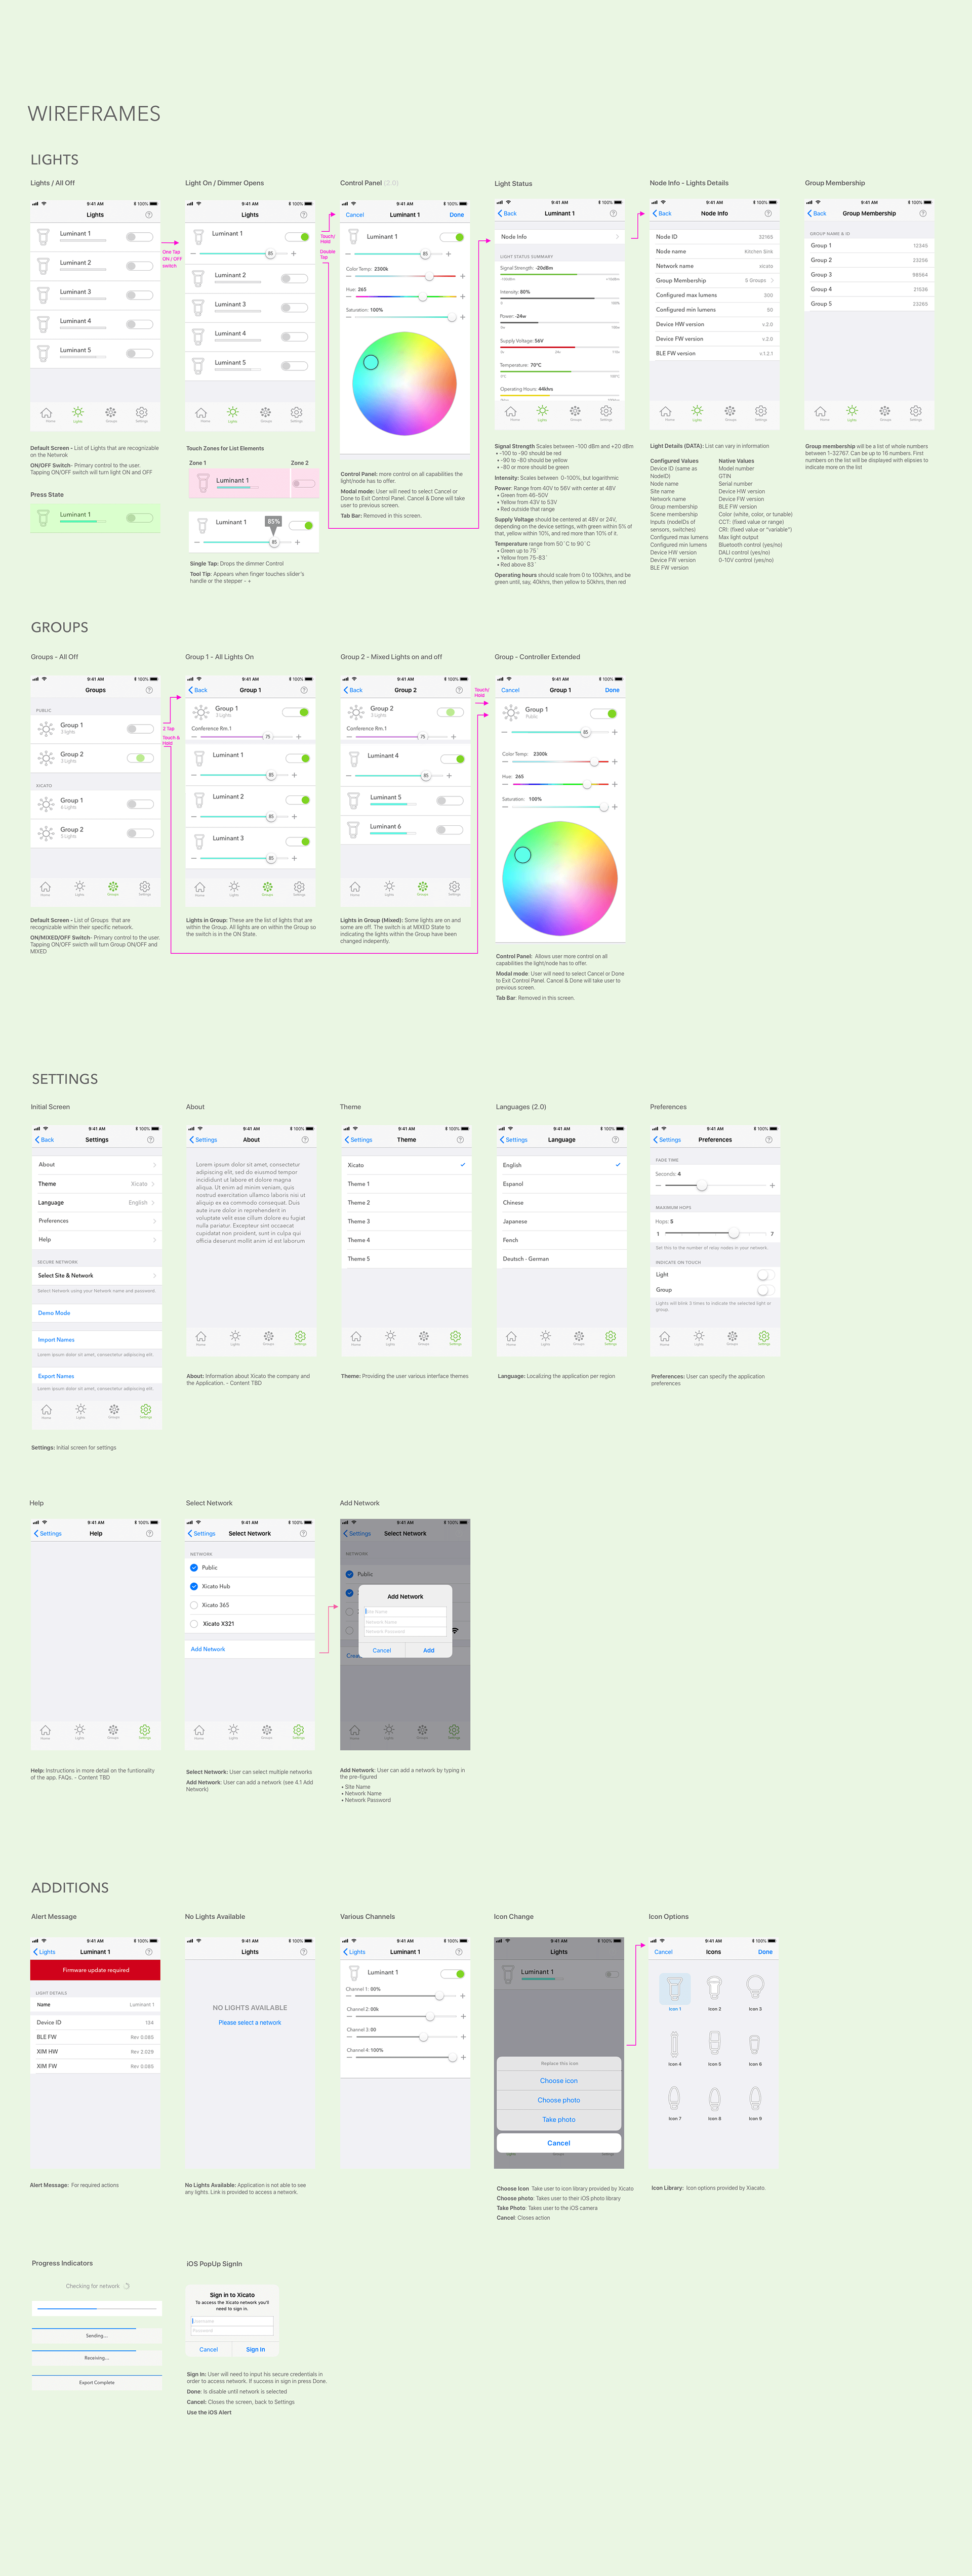Select Xicato 365 radio in Select Network screen

(194, 1605)
